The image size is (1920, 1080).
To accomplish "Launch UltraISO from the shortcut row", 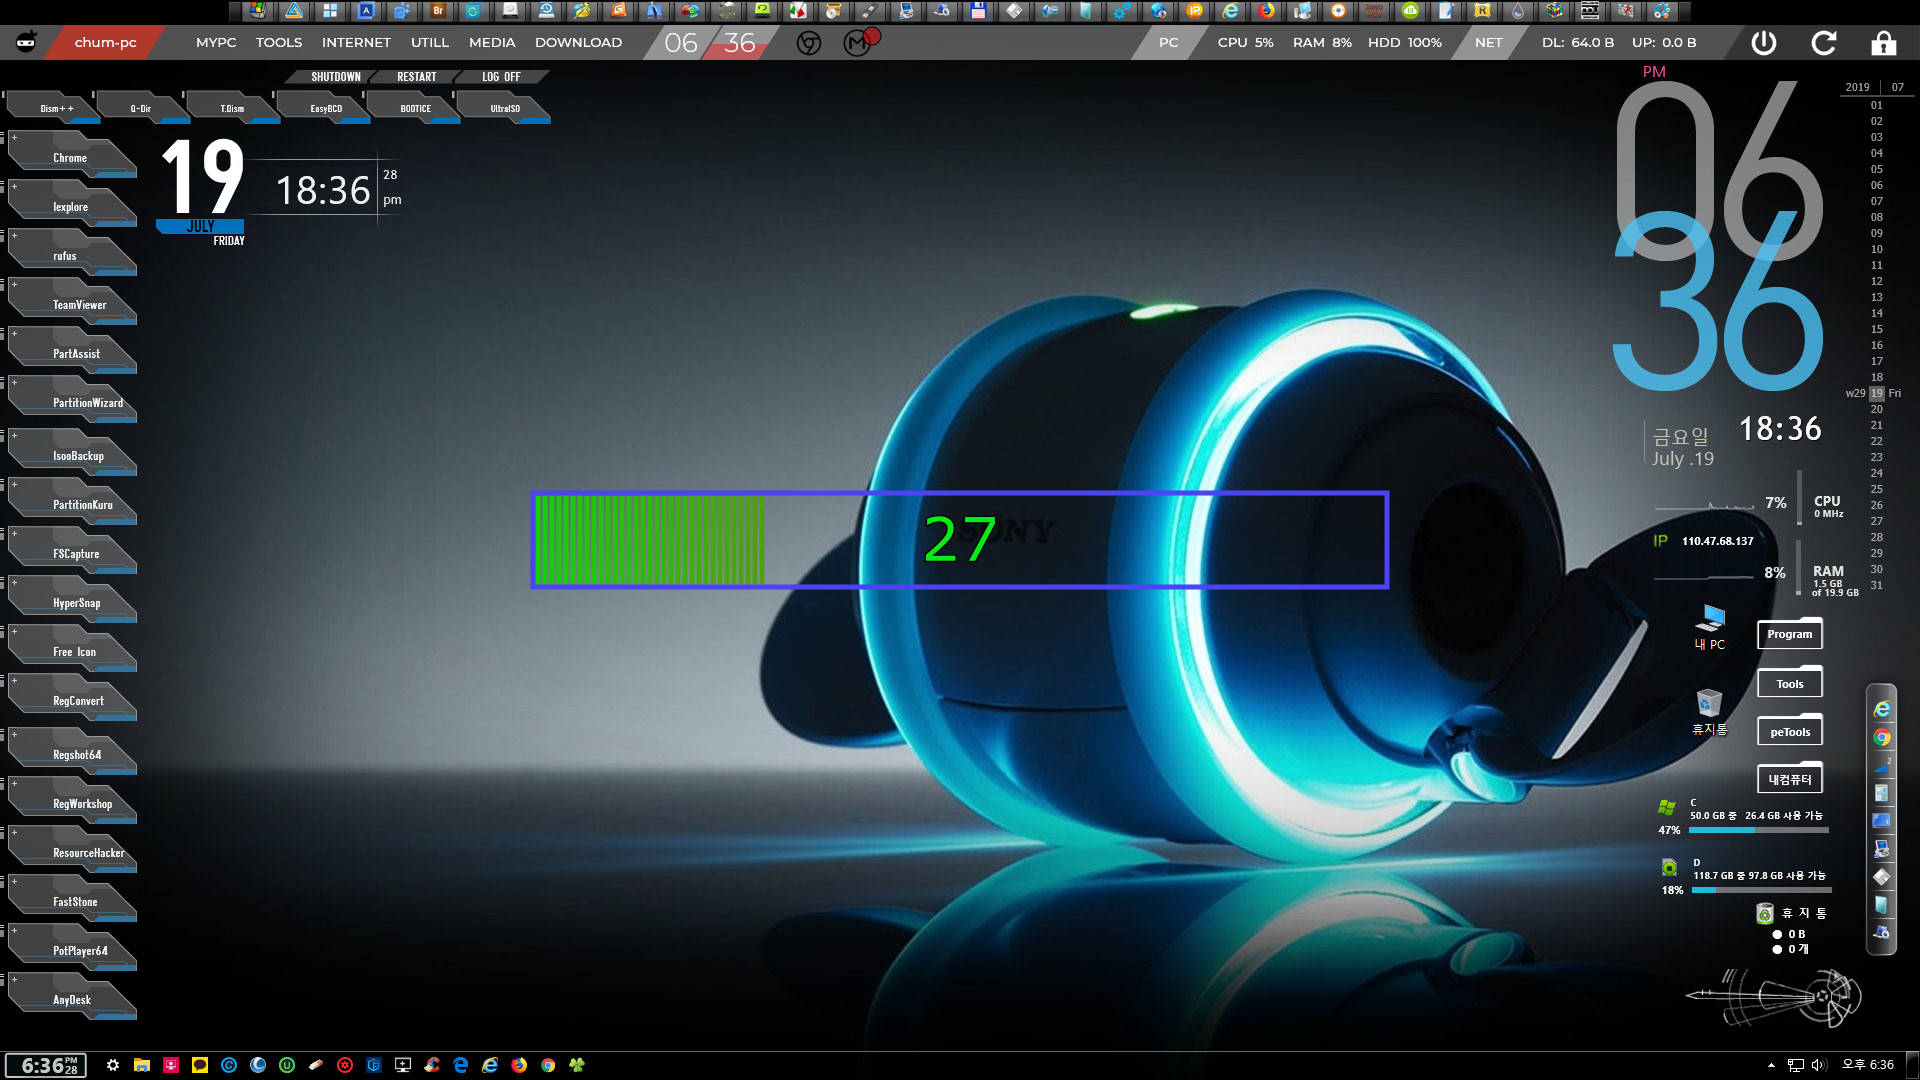I will [505, 108].
